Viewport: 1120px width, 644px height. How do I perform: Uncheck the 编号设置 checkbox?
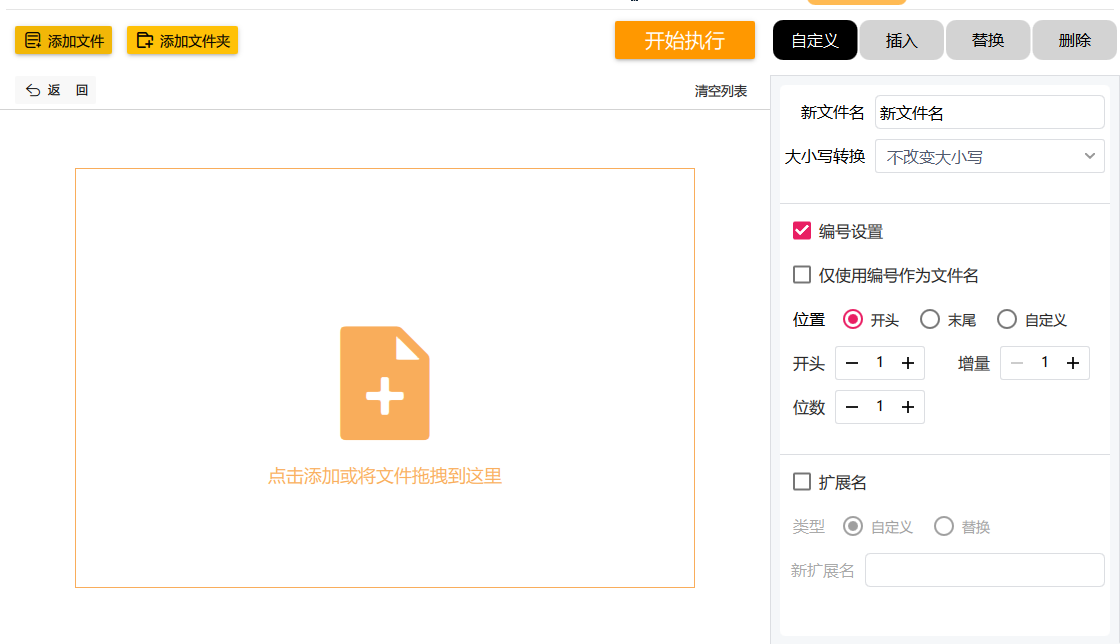coord(801,231)
